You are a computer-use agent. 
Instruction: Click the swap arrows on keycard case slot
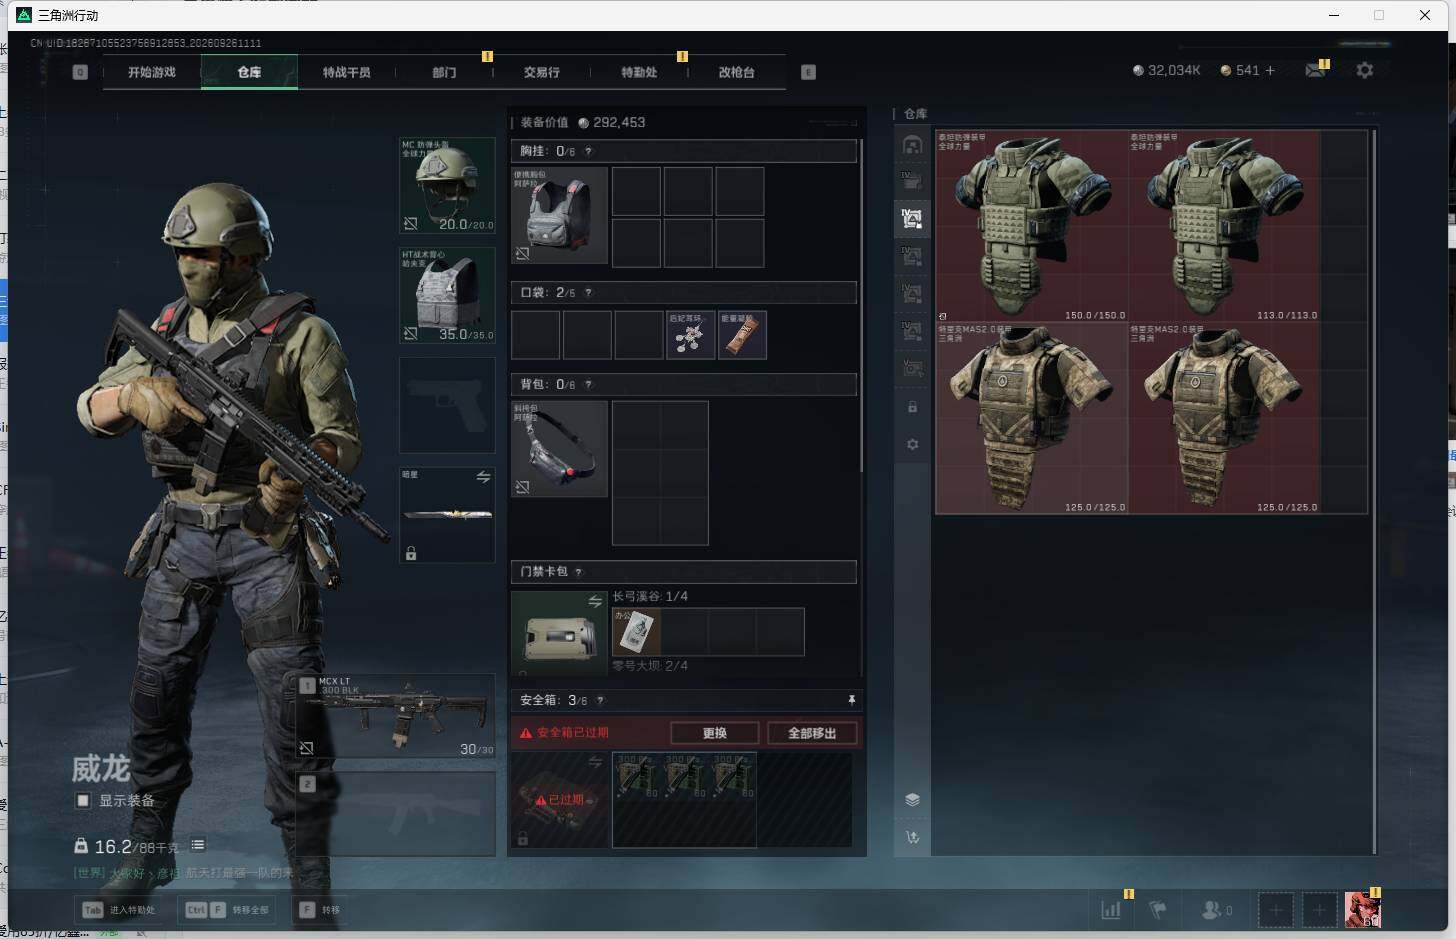595,601
